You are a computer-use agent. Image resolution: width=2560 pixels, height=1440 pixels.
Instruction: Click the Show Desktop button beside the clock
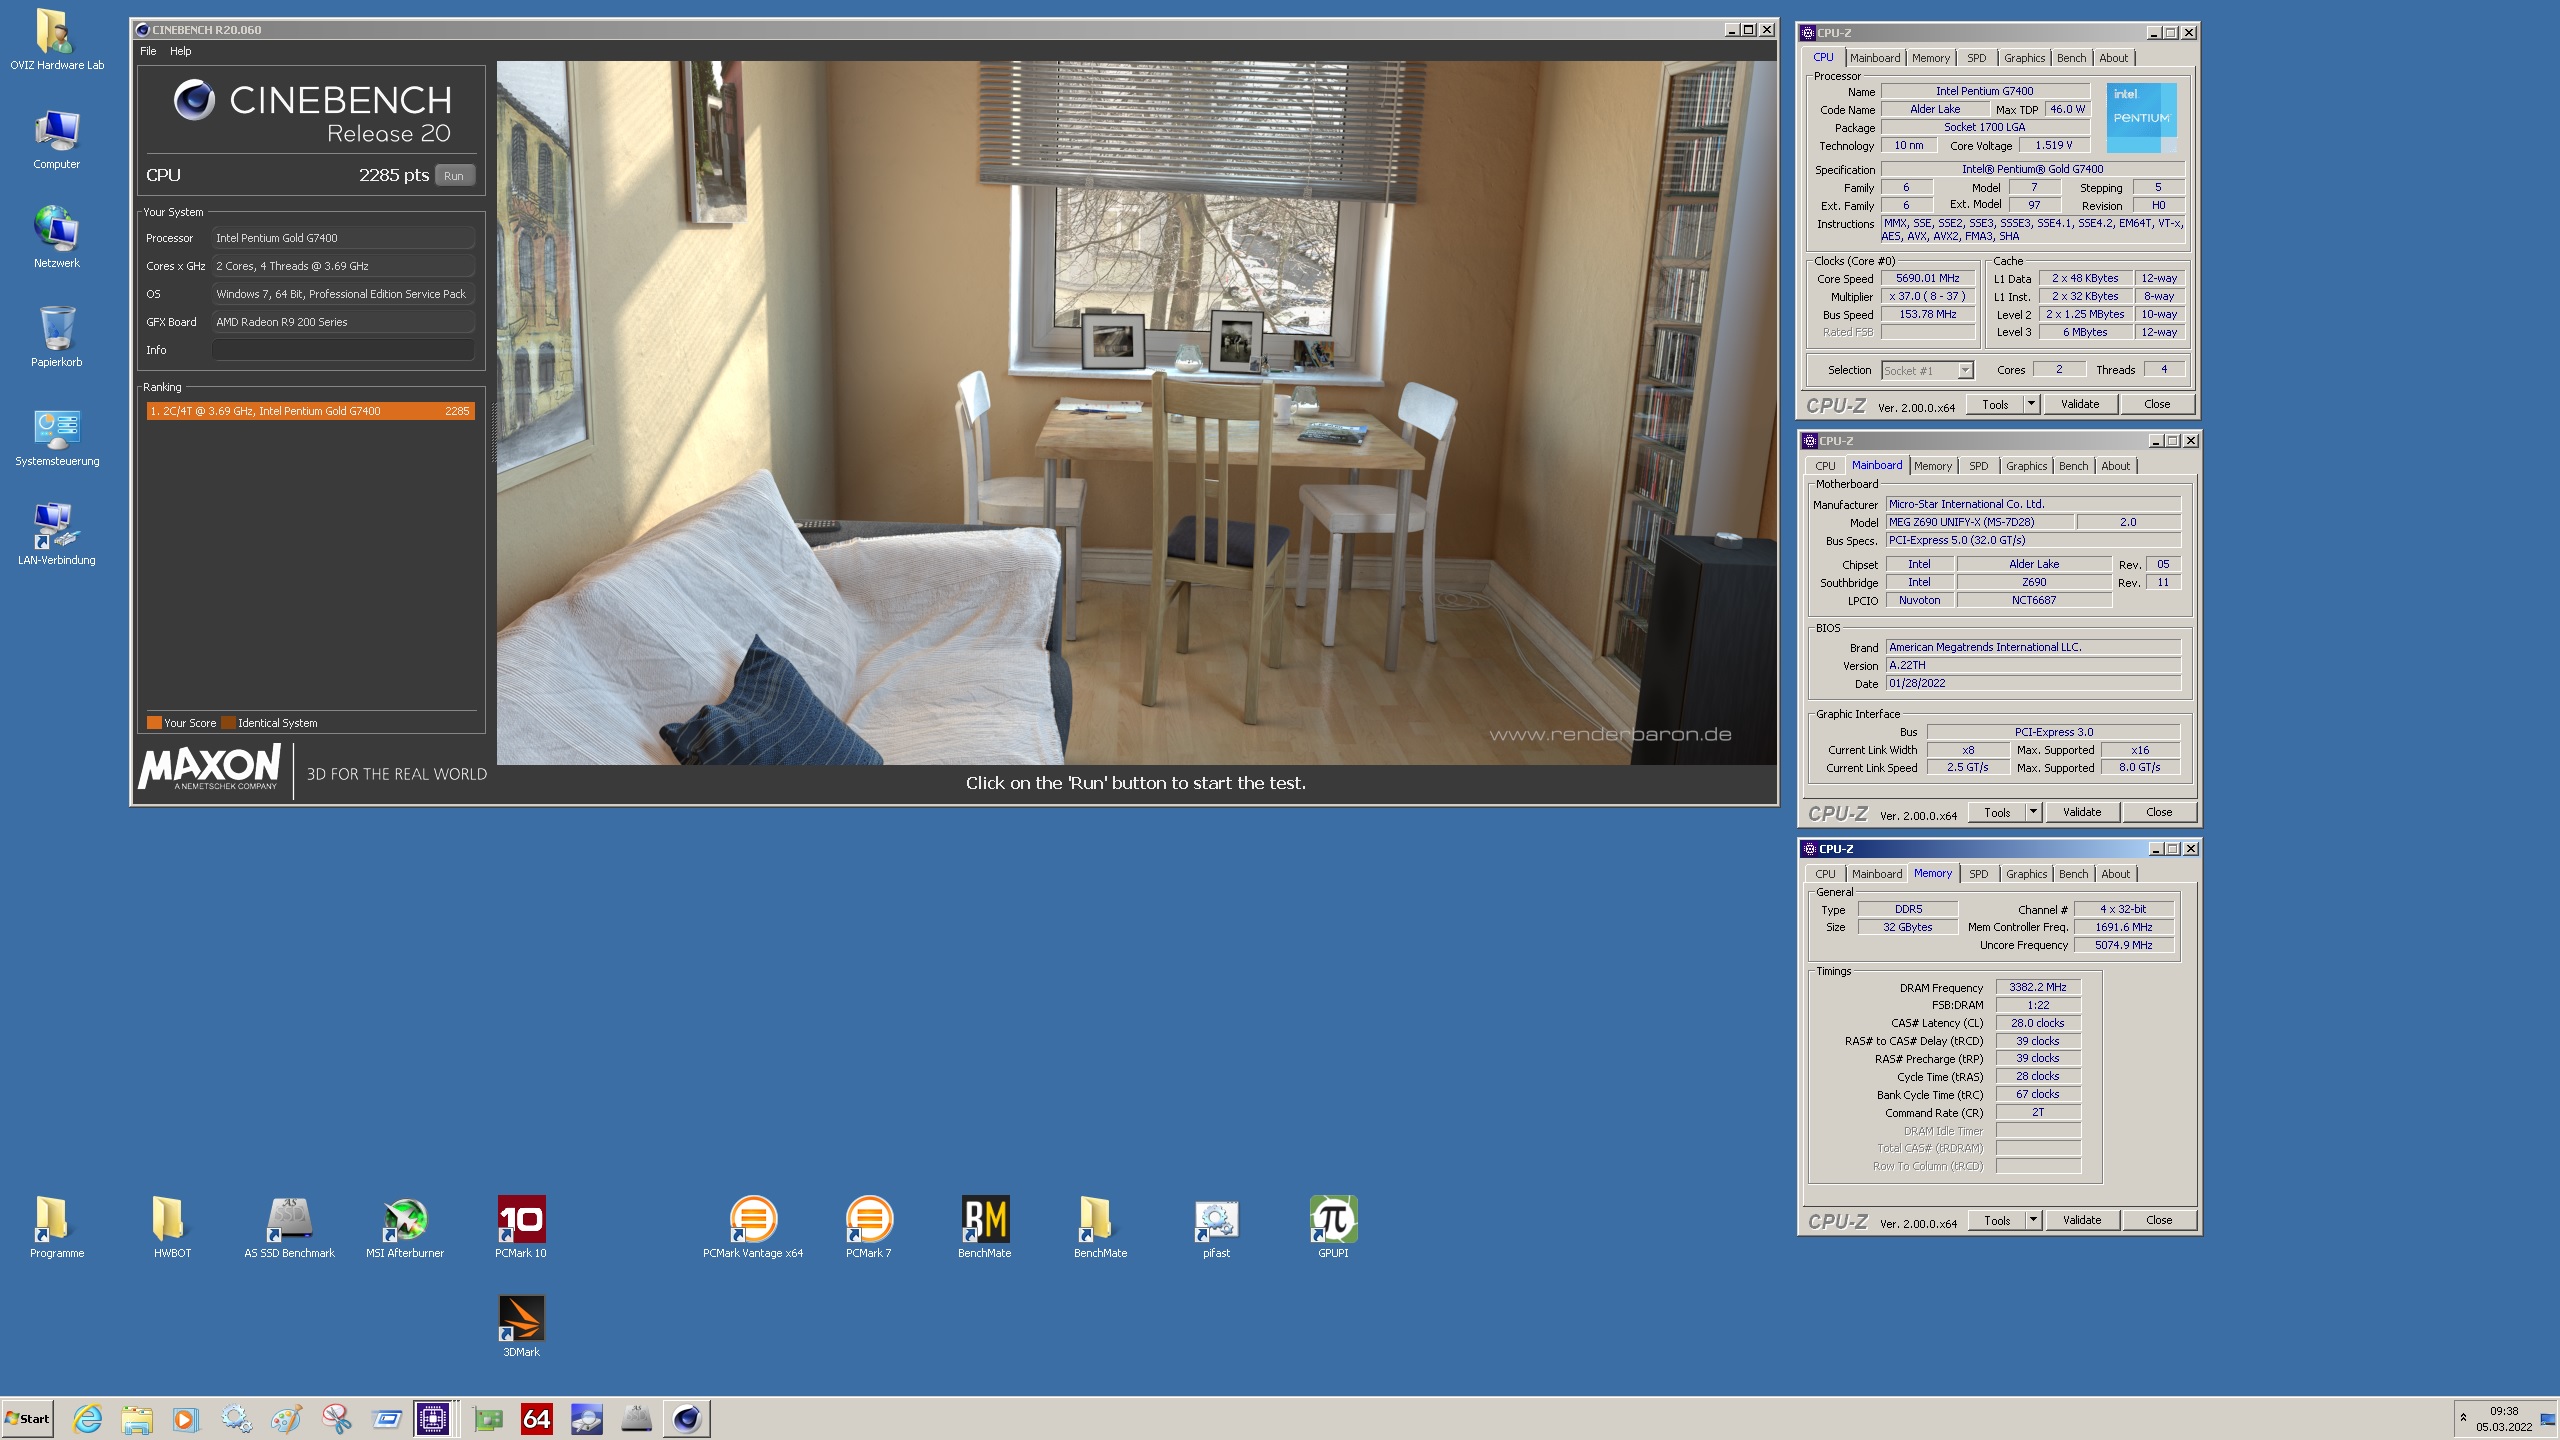(2549, 1419)
